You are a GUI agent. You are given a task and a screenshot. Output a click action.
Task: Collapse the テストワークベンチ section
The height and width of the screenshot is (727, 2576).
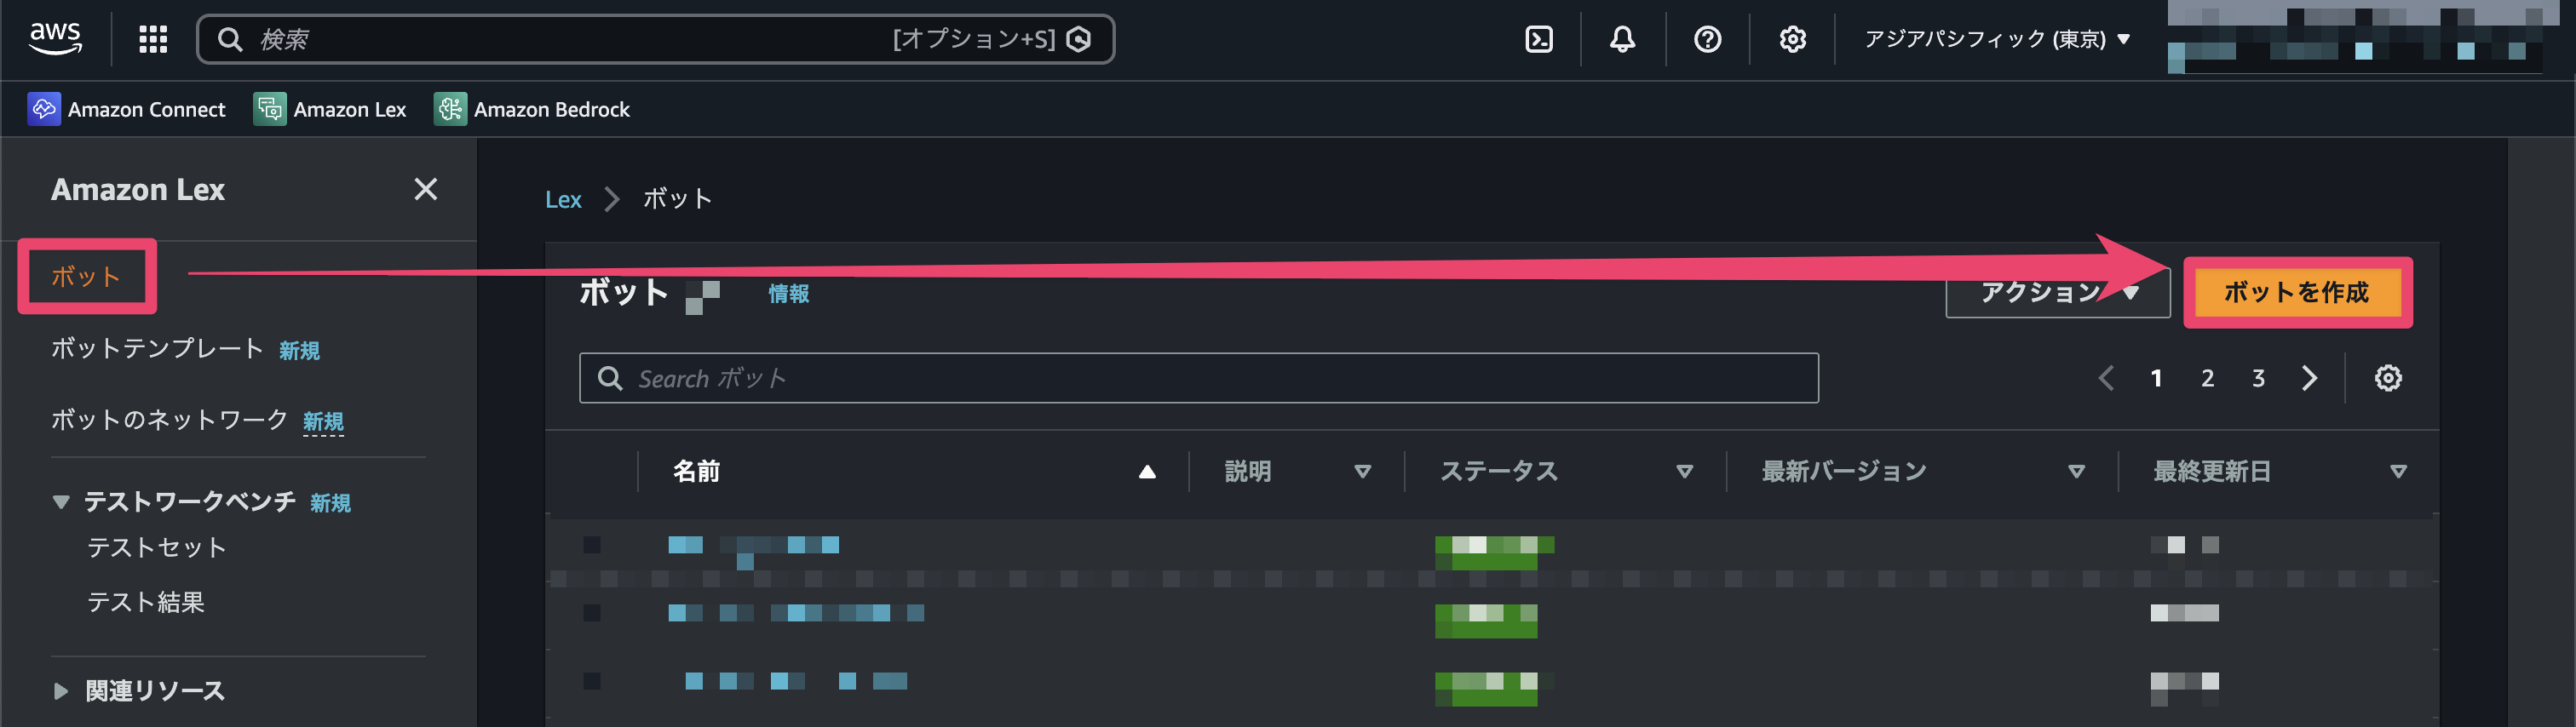tap(60, 503)
